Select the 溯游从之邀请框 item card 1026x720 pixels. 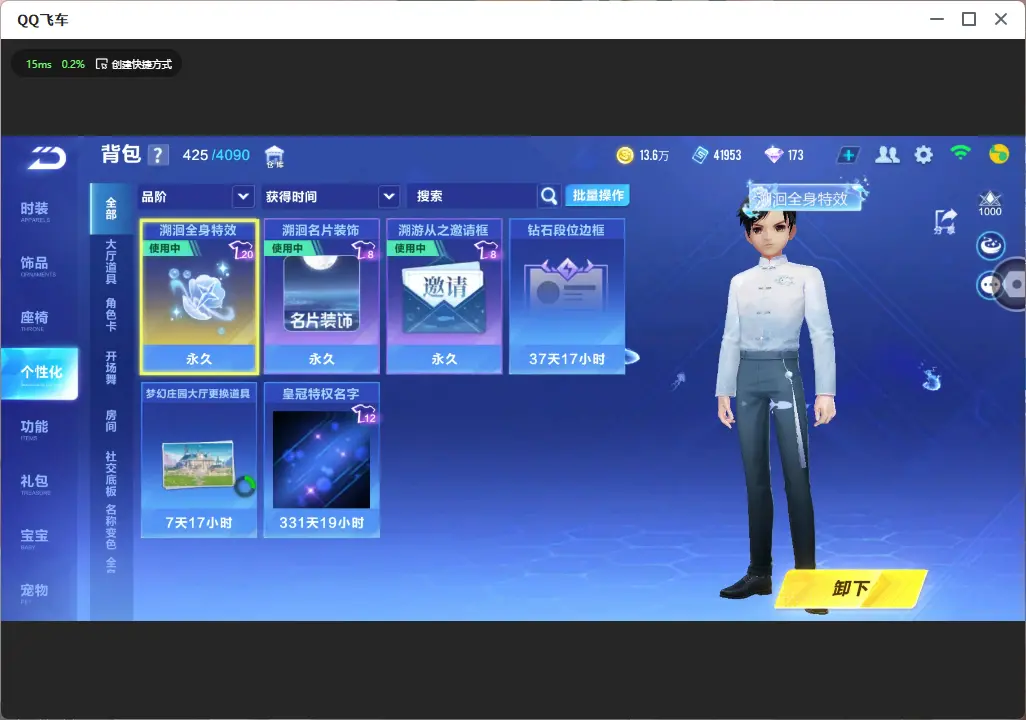coord(444,297)
